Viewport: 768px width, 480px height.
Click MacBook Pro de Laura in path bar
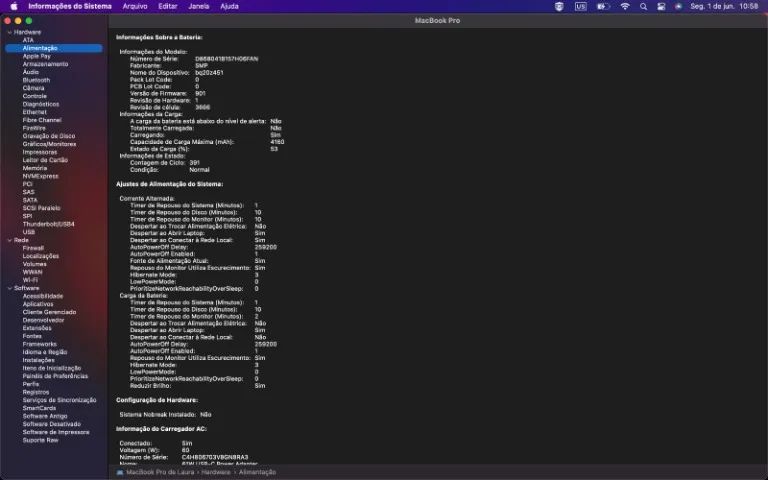pyautogui.click(x=160, y=472)
